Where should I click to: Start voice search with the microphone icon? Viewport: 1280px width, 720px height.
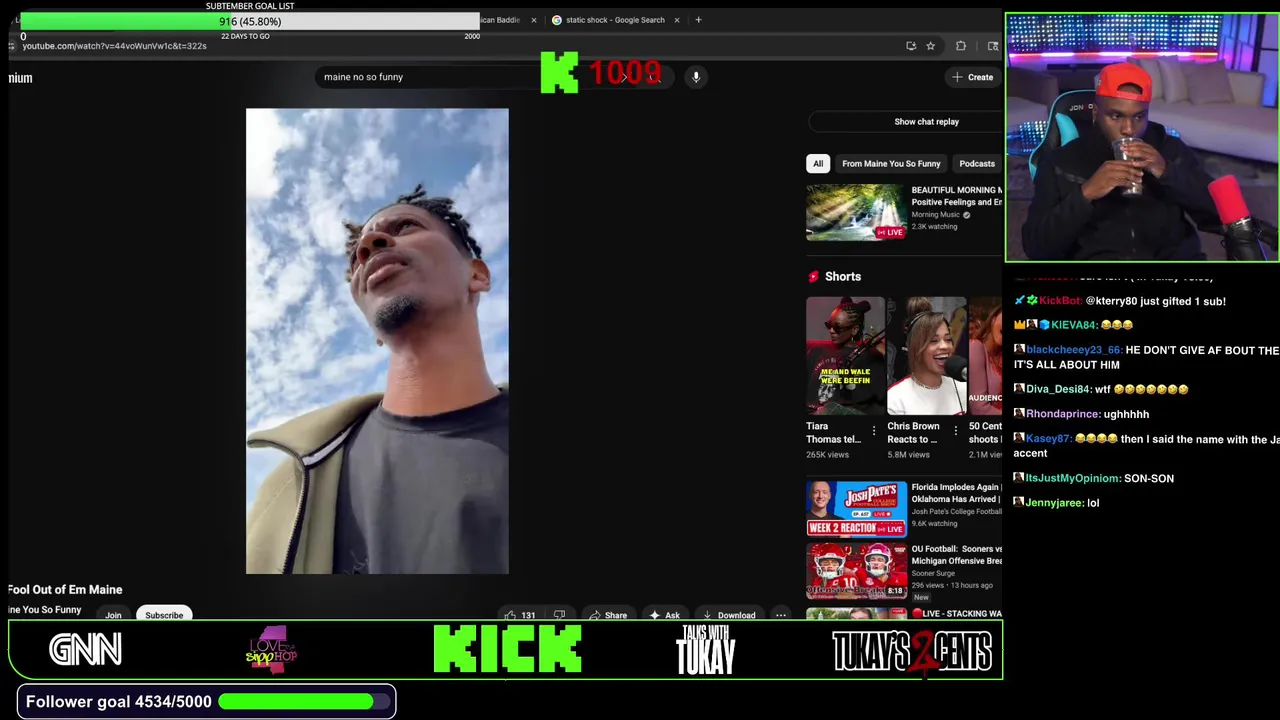point(696,77)
